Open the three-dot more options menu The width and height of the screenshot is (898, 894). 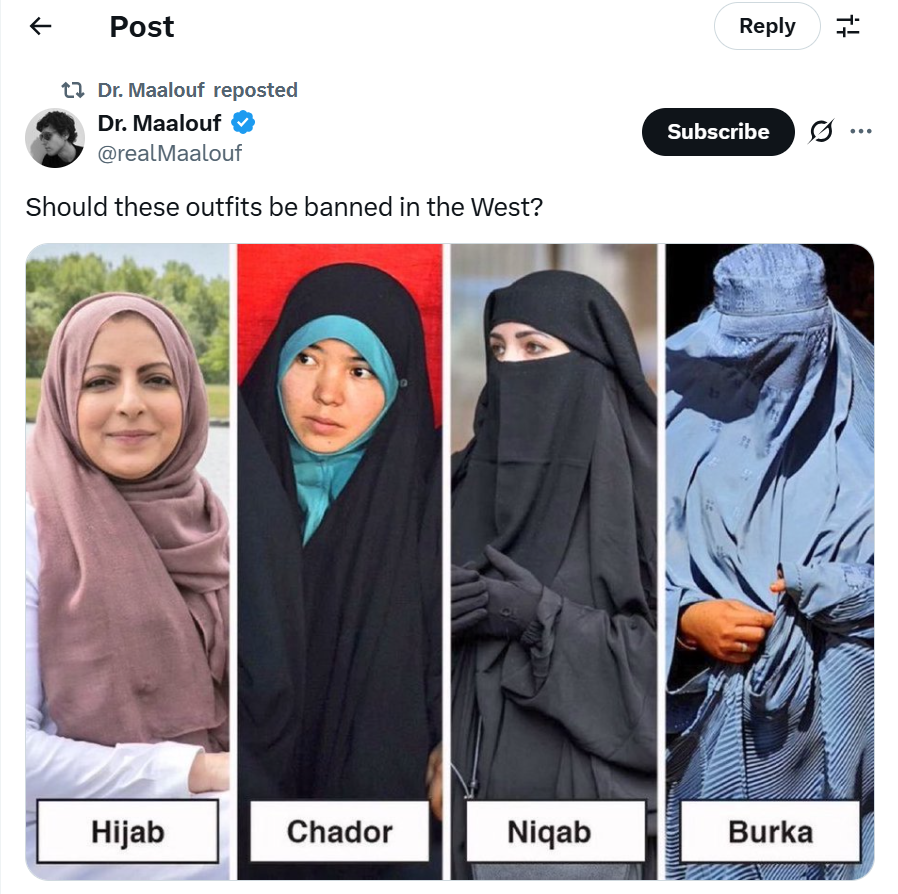pyautogui.click(x=861, y=131)
